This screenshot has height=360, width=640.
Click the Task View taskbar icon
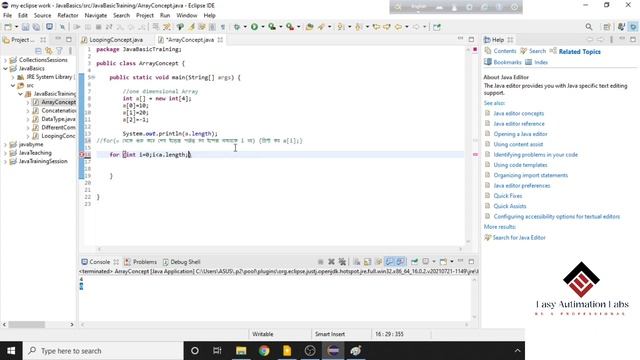tap(217, 351)
